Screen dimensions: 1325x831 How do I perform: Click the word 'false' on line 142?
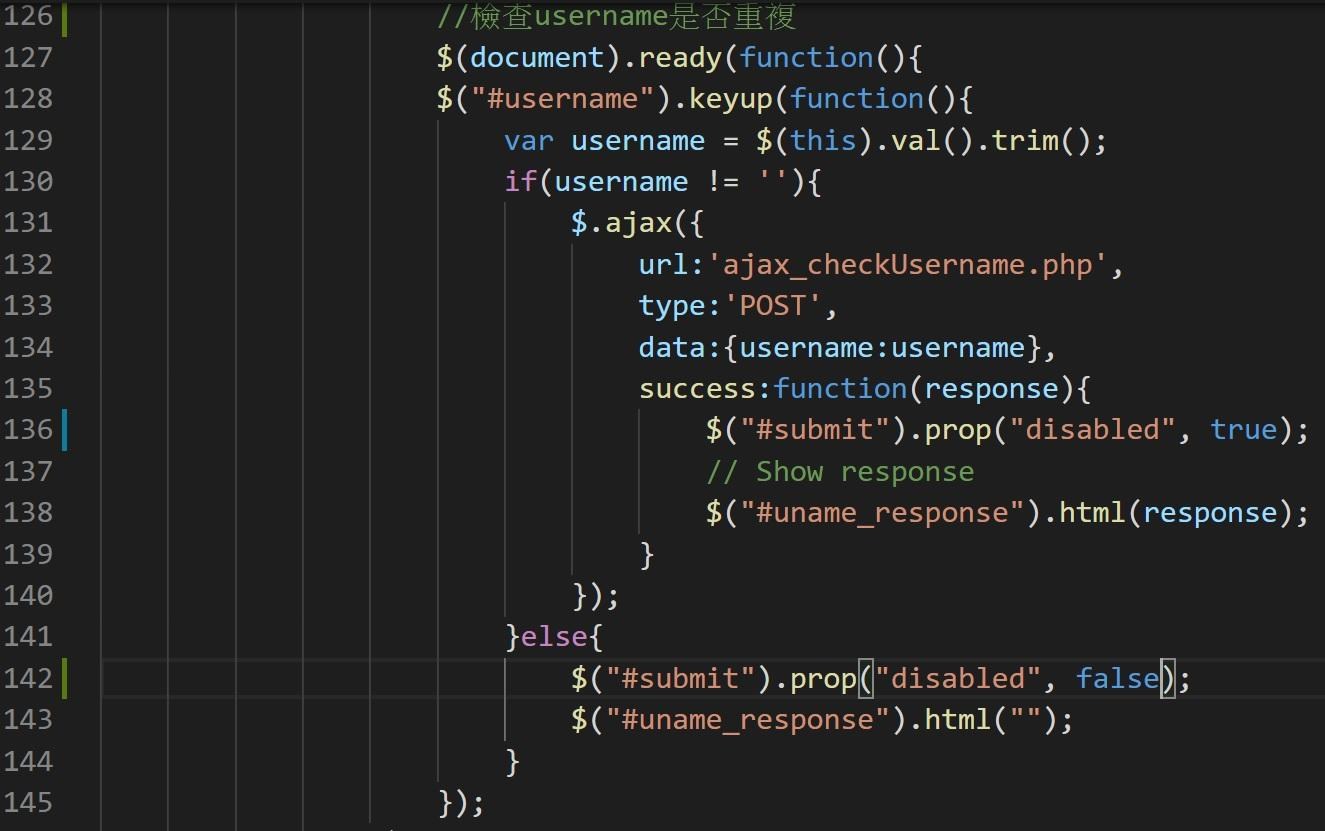pyautogui.click(x=1116, y=679)
